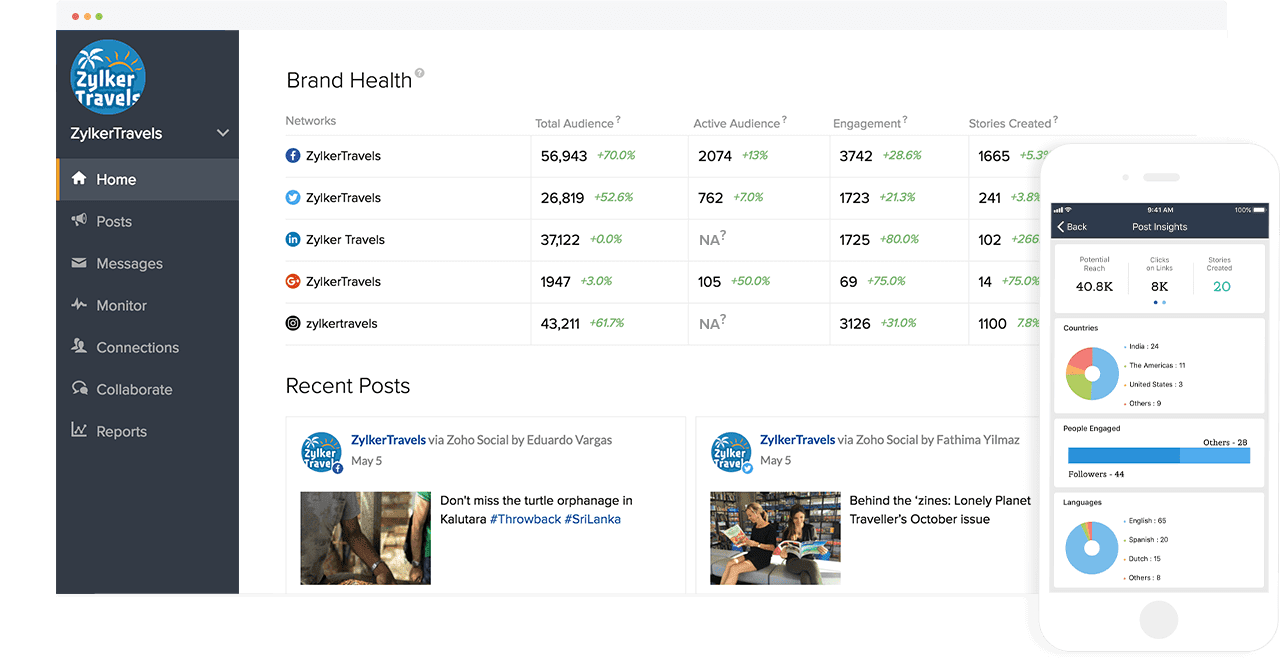1280x660 pixels.
Task: Click the +70.0% total audience change
Action: pyautogui.click(x=616, y=156)
